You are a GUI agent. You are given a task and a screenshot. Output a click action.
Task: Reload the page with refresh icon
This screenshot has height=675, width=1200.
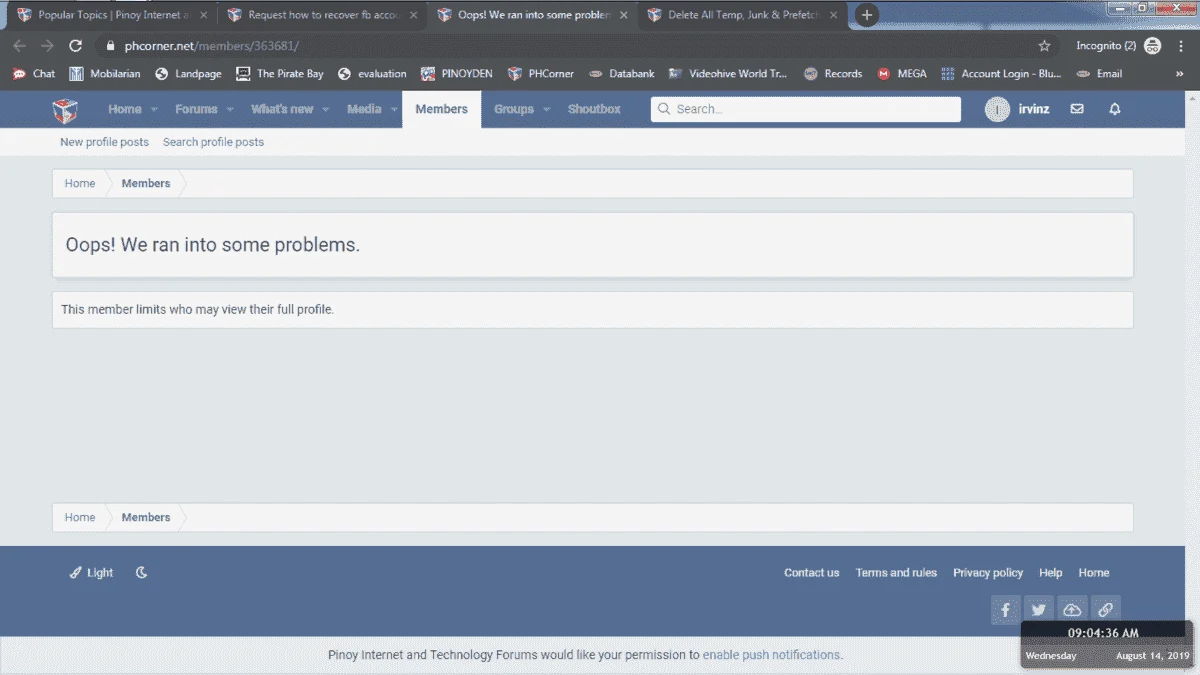(75, 46)
